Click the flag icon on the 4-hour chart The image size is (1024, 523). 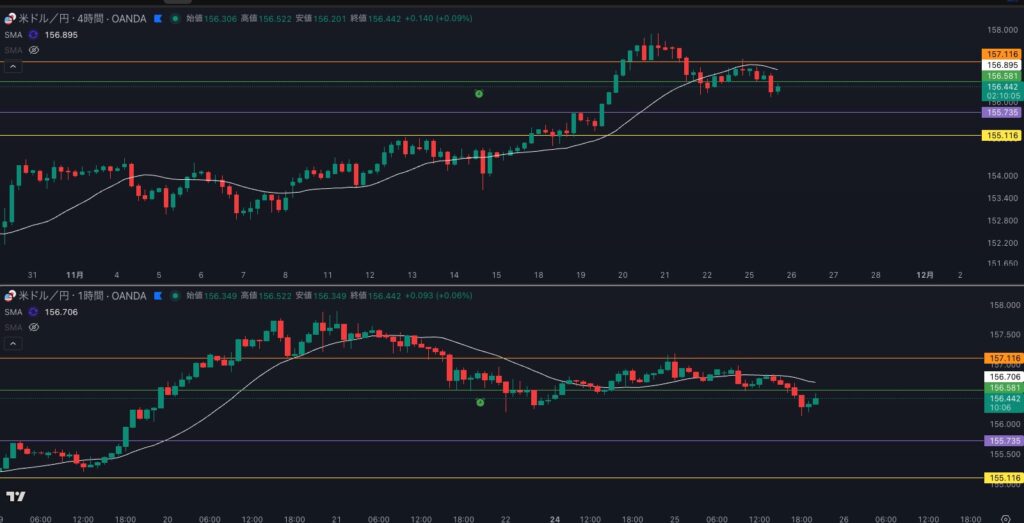point(157,18)
